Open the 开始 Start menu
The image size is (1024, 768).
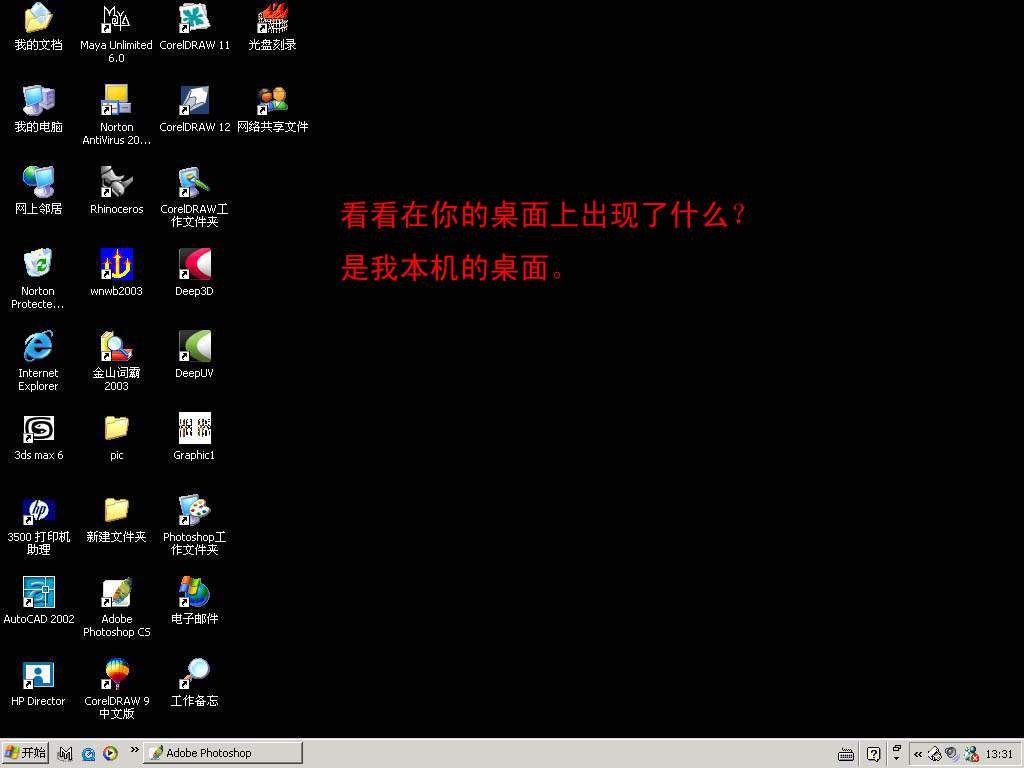[25, 753]
